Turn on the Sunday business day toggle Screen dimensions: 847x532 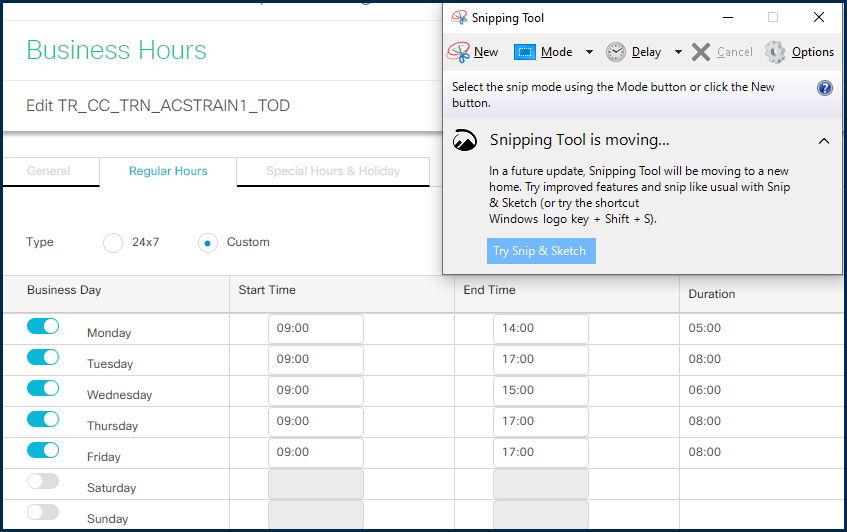(x=43, y=511)
